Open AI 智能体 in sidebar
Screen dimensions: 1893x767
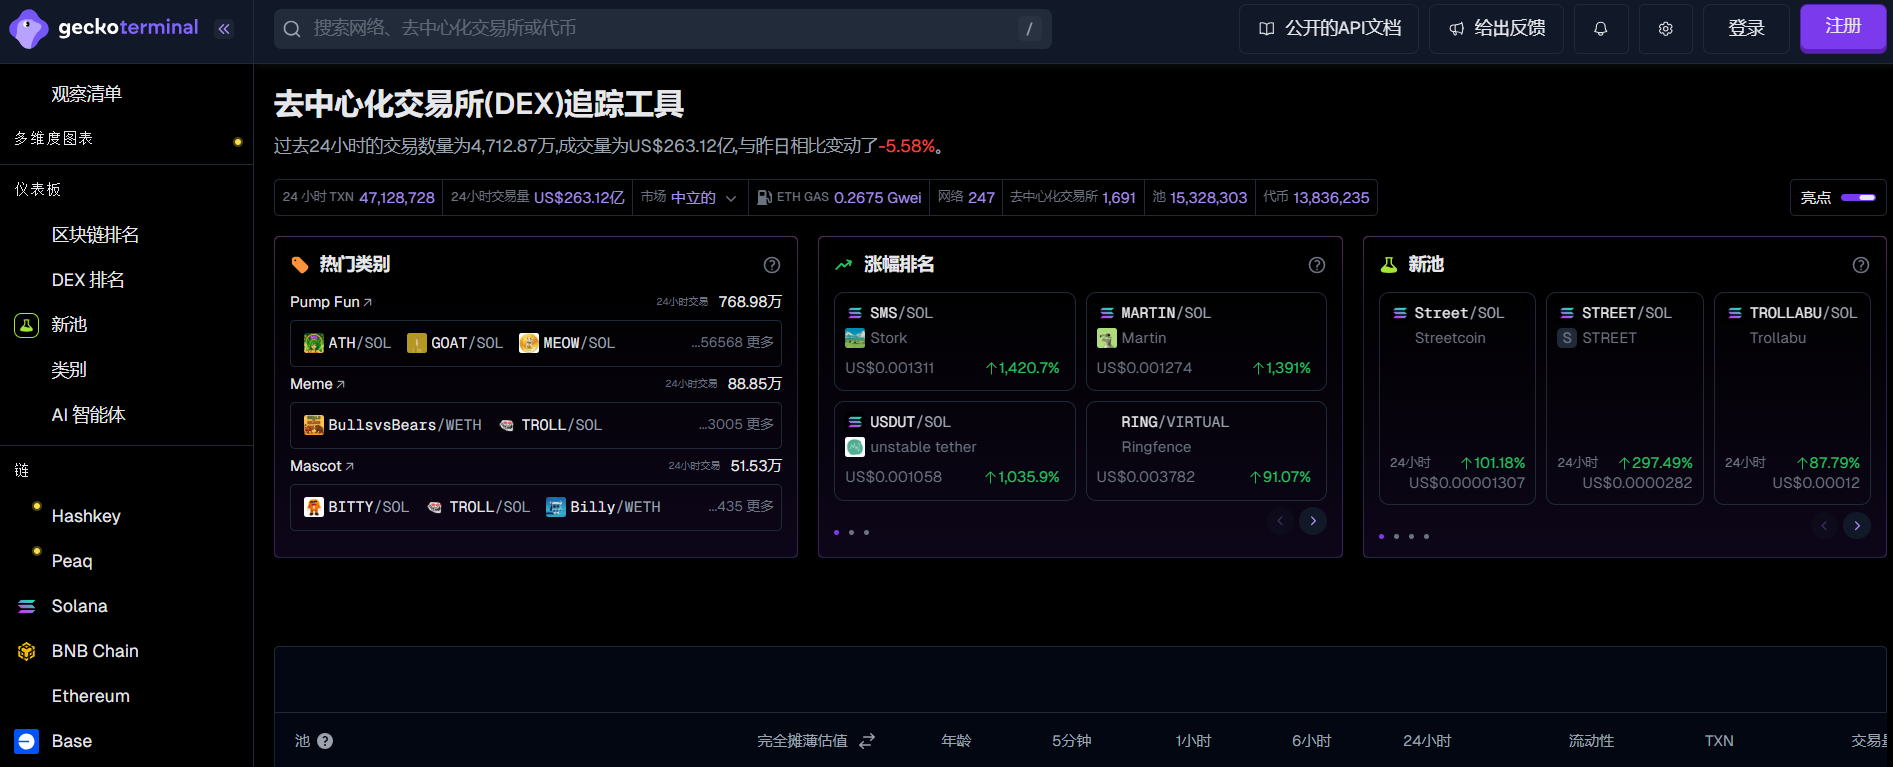88,415
